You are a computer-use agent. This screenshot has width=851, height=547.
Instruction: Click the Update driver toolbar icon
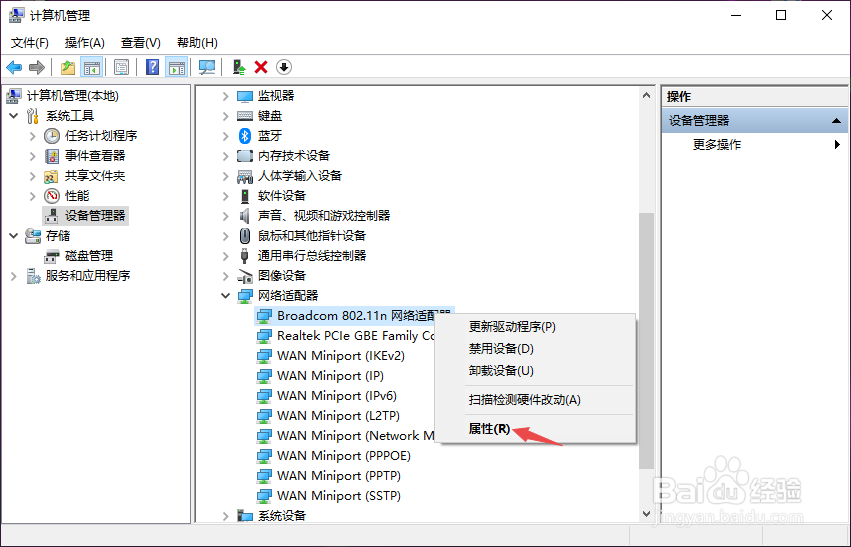click(239, 67)
